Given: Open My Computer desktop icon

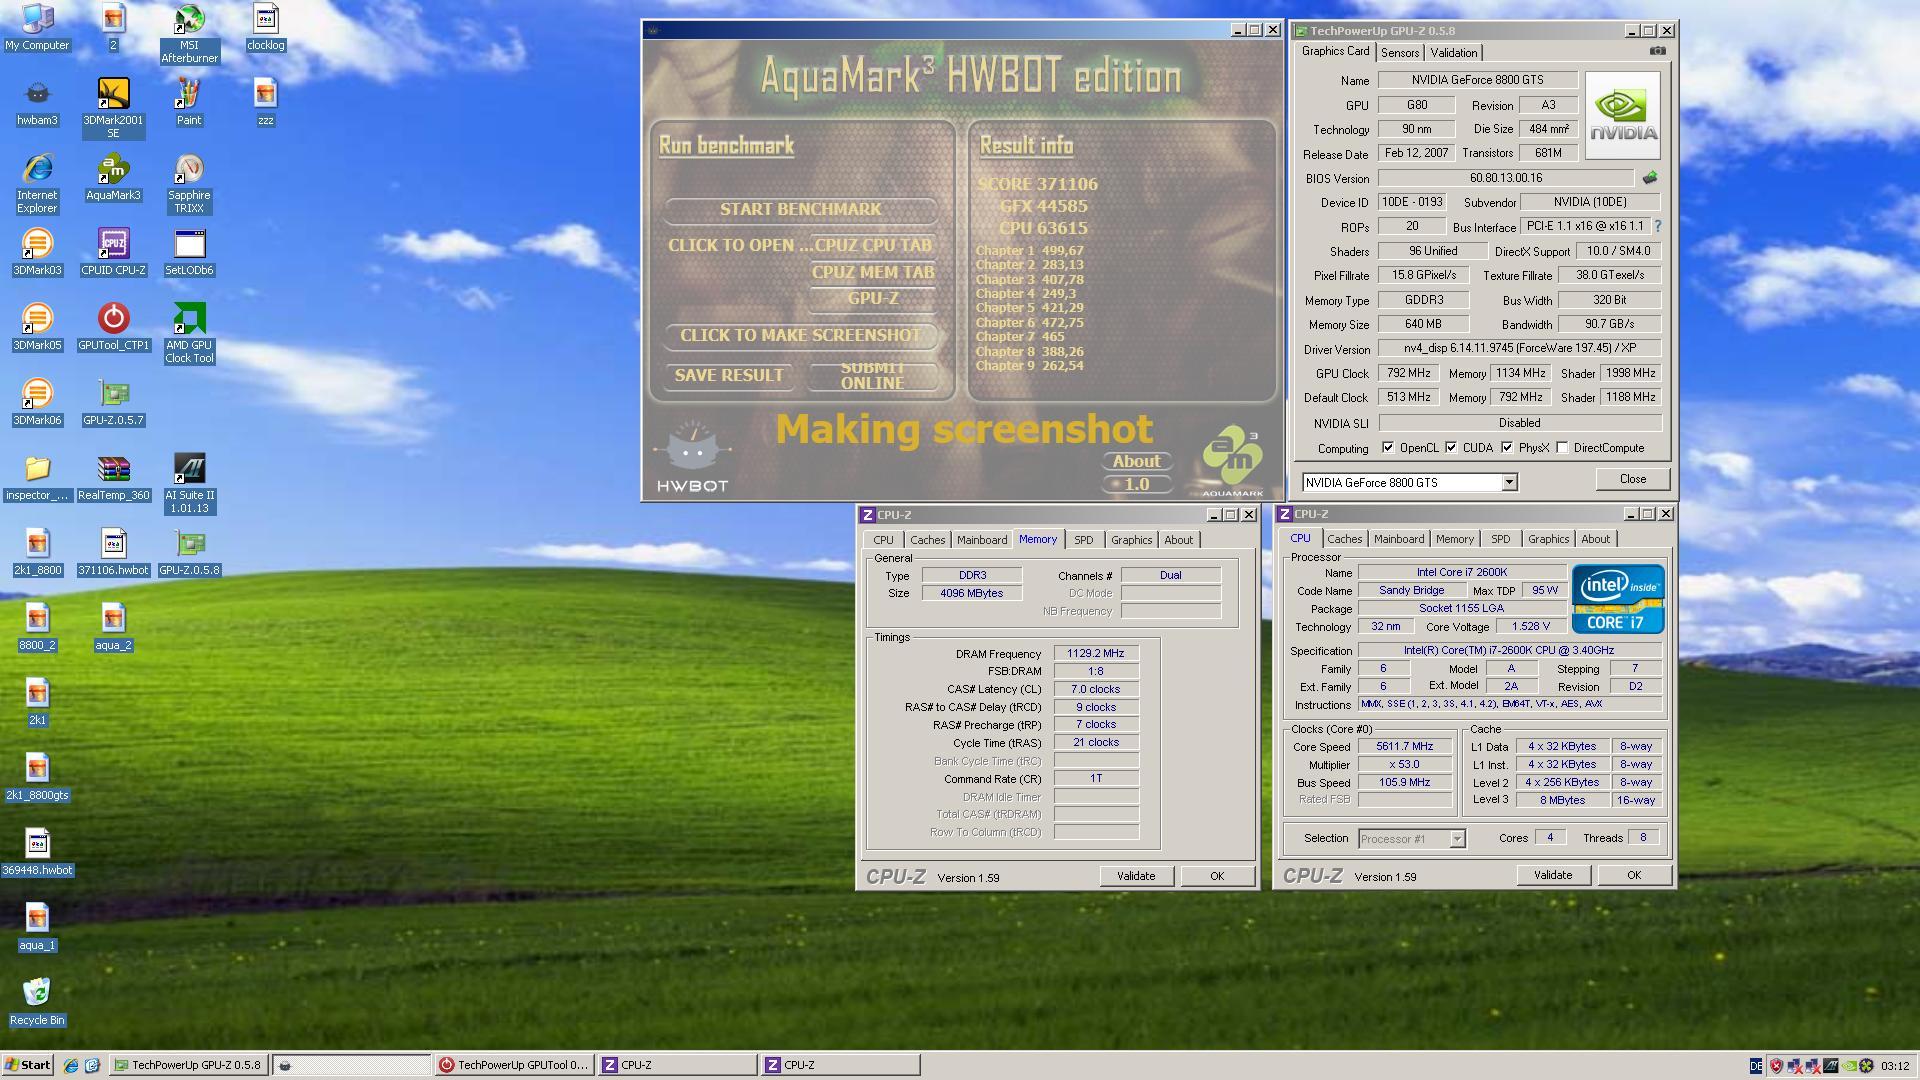Looking at the screenshot, I should click(x=37, y=27).
